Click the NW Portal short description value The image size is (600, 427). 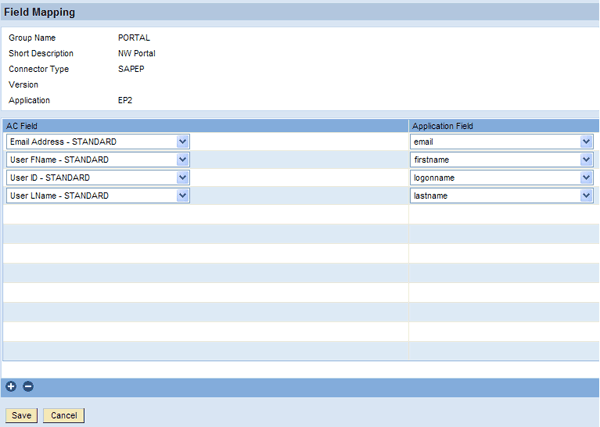(137, 53)
